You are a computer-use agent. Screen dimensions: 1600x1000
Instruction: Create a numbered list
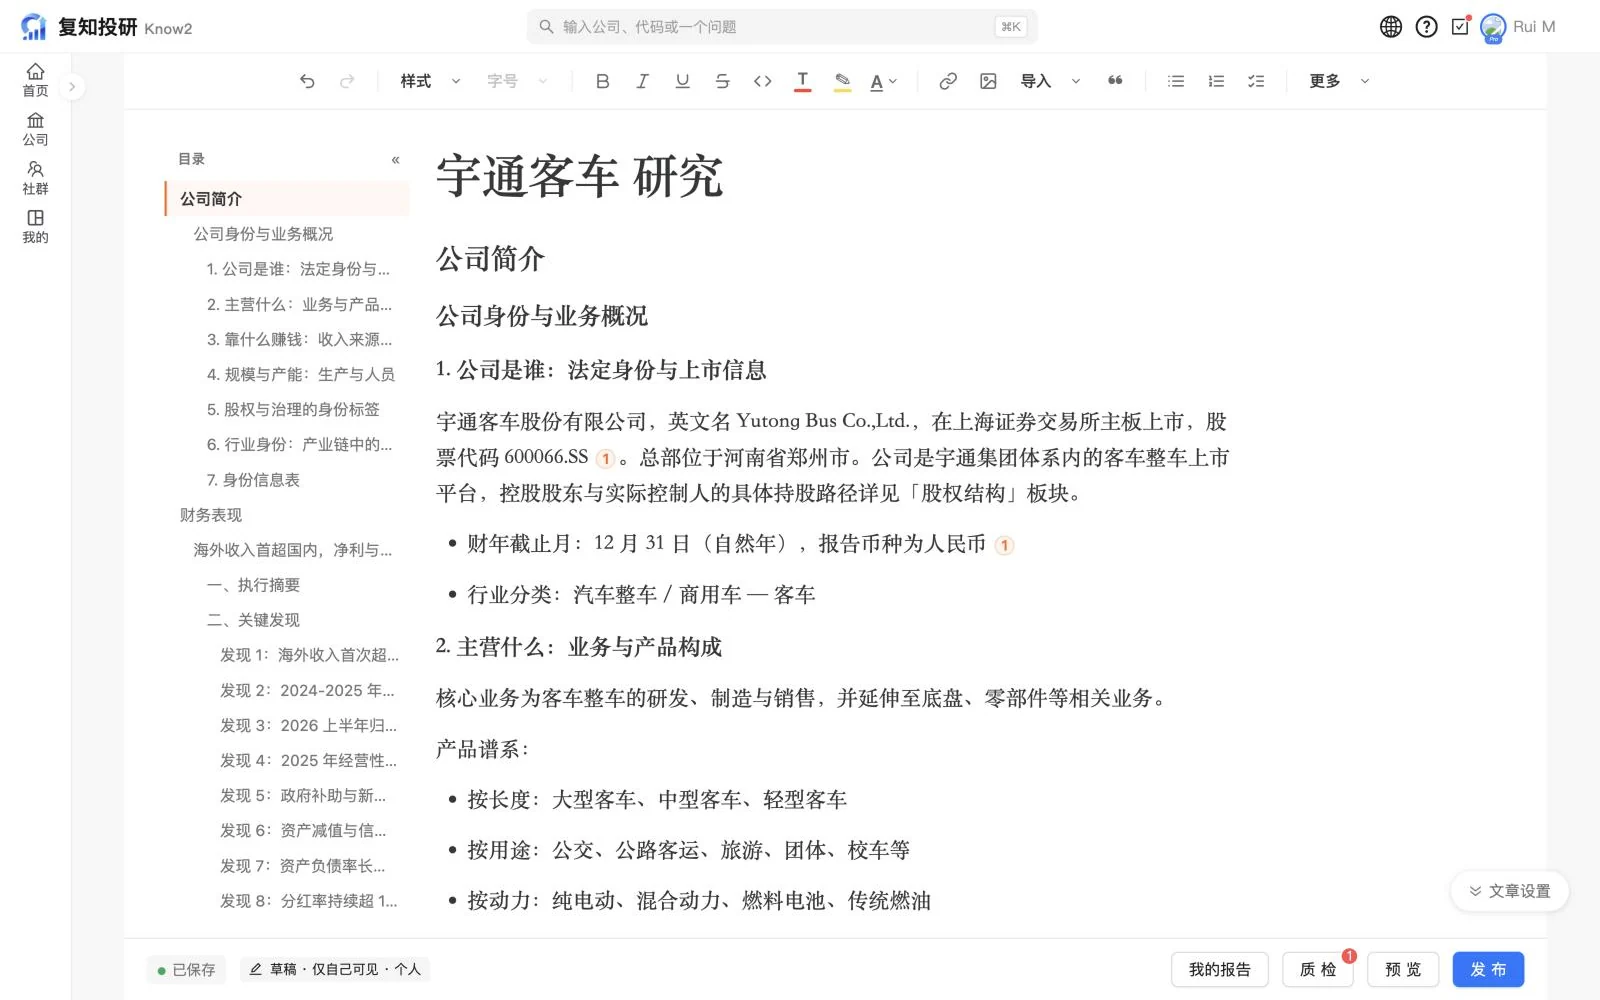pyautogui.click(x=1216, y=81)
